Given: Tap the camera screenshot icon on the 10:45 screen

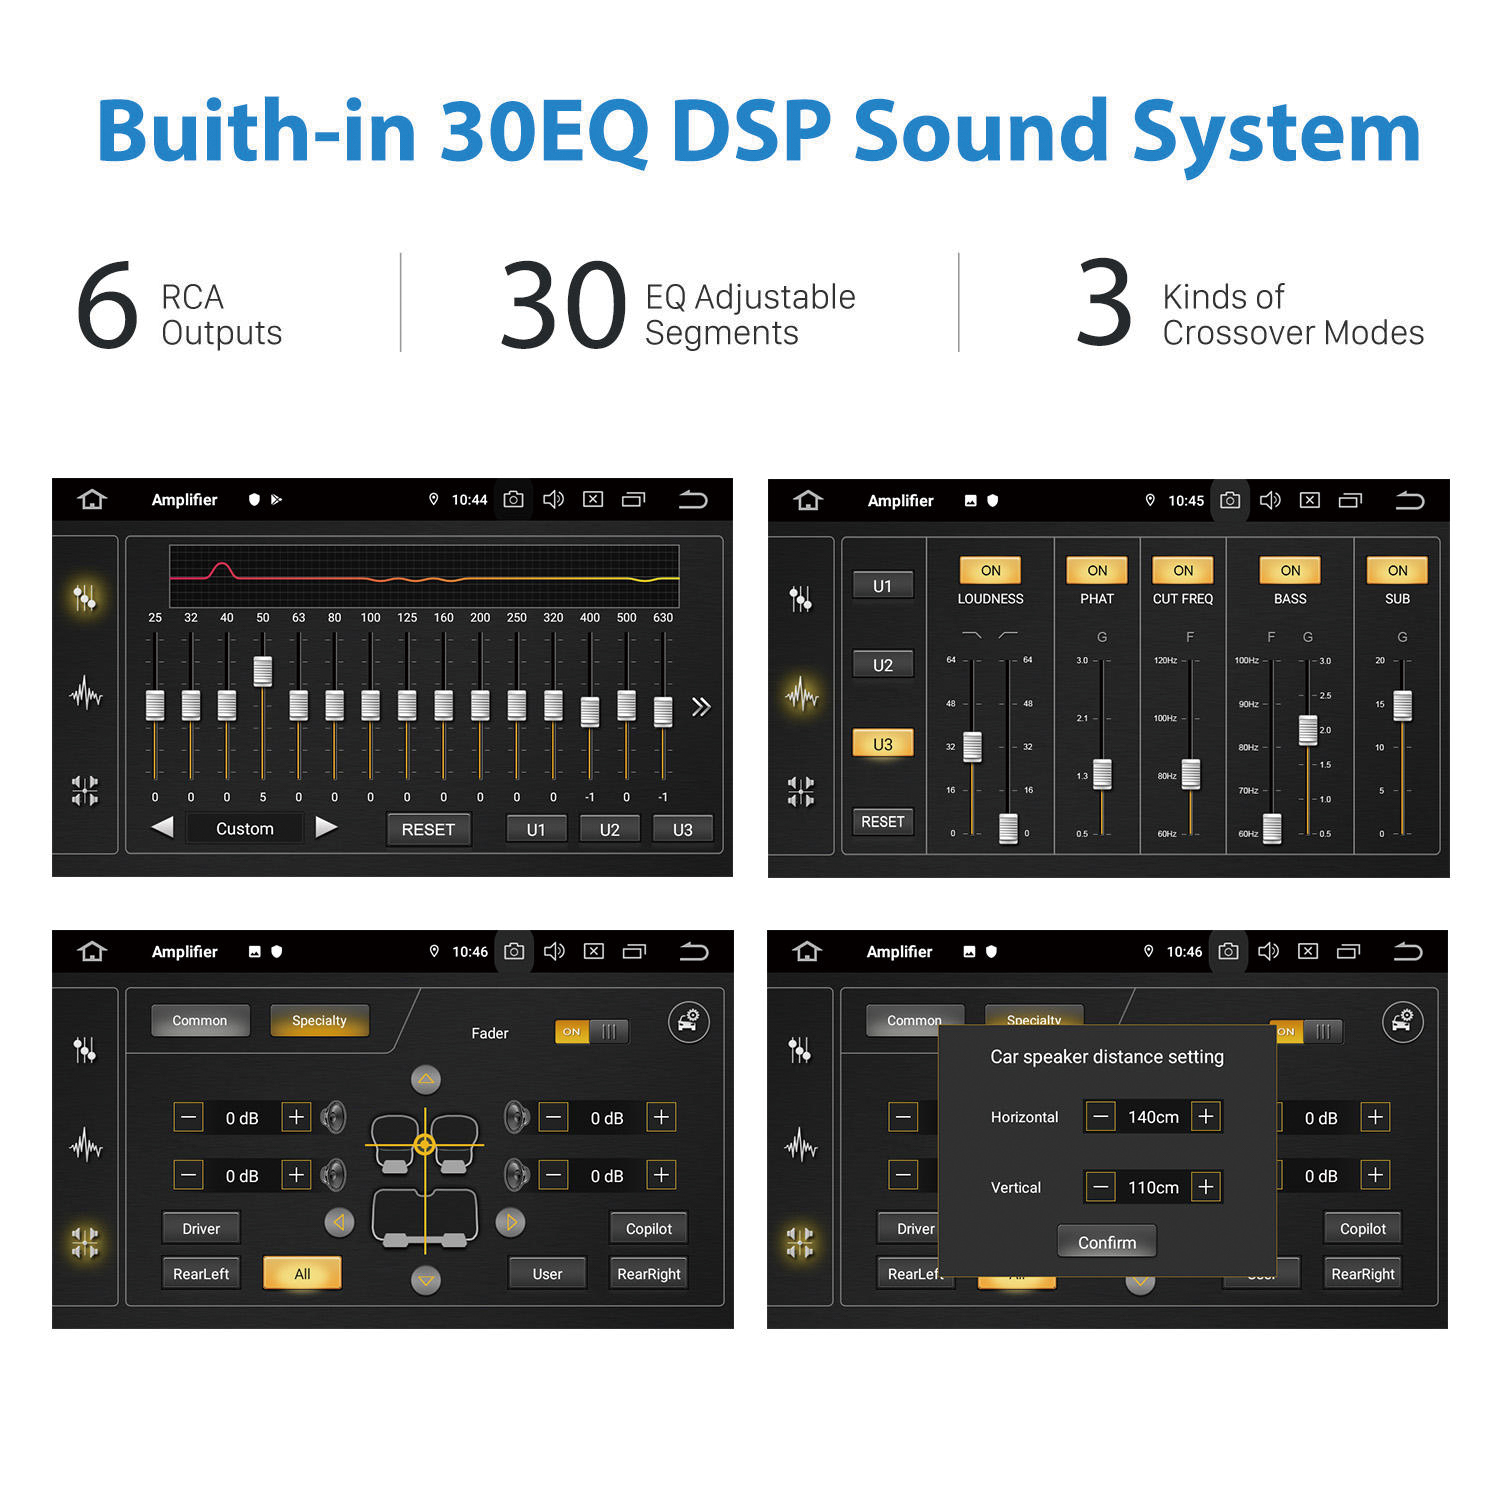Looking at the screenshot, I should pyautogui.click(x=1230, y=500).
